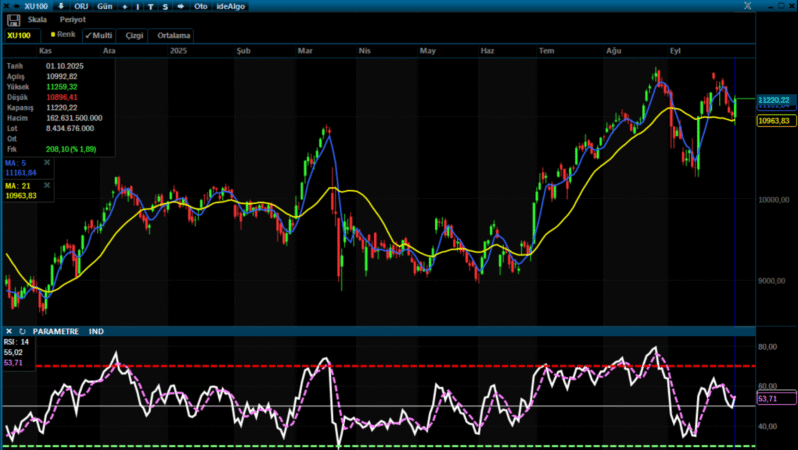The image size is (798, 450).
Task: Refresh the RSI indicator panel
Action: click(22, 330)
